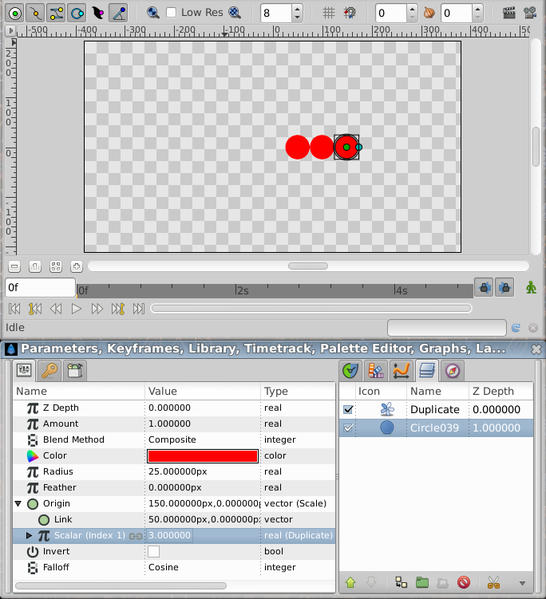Switch to the Layers panel tab
Screen dimensions: 546x599
[x=427, y=371]
